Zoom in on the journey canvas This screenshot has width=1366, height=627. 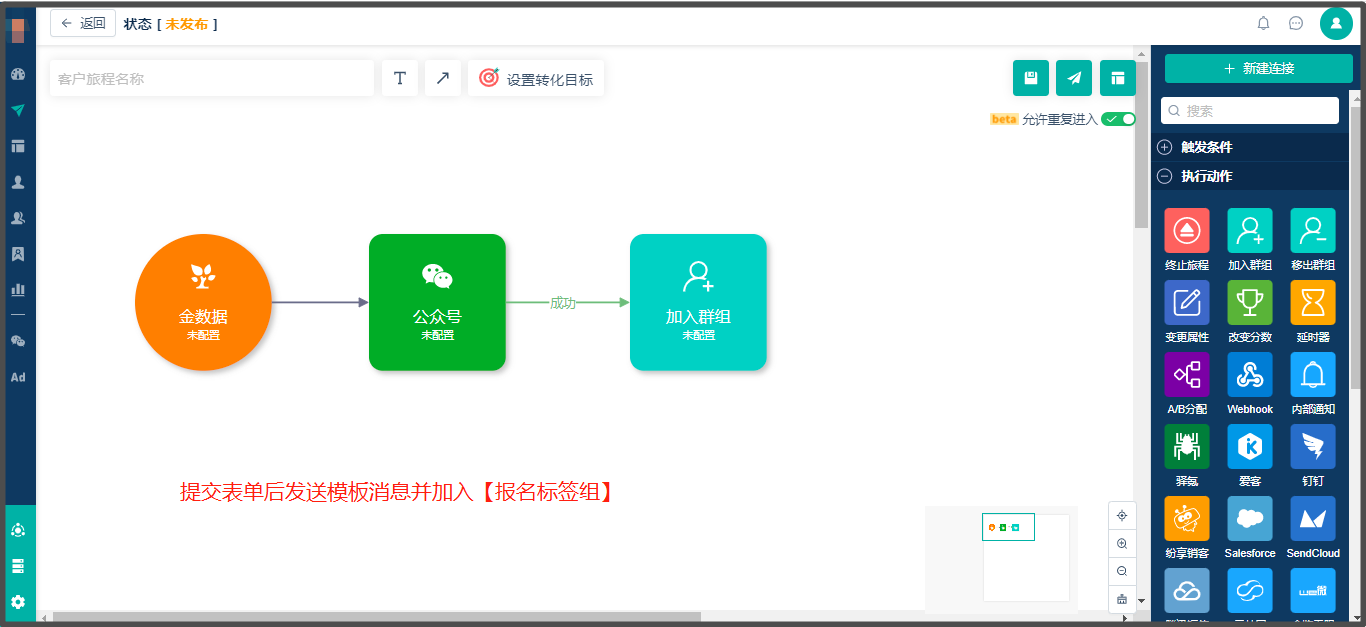(1122, 544)
